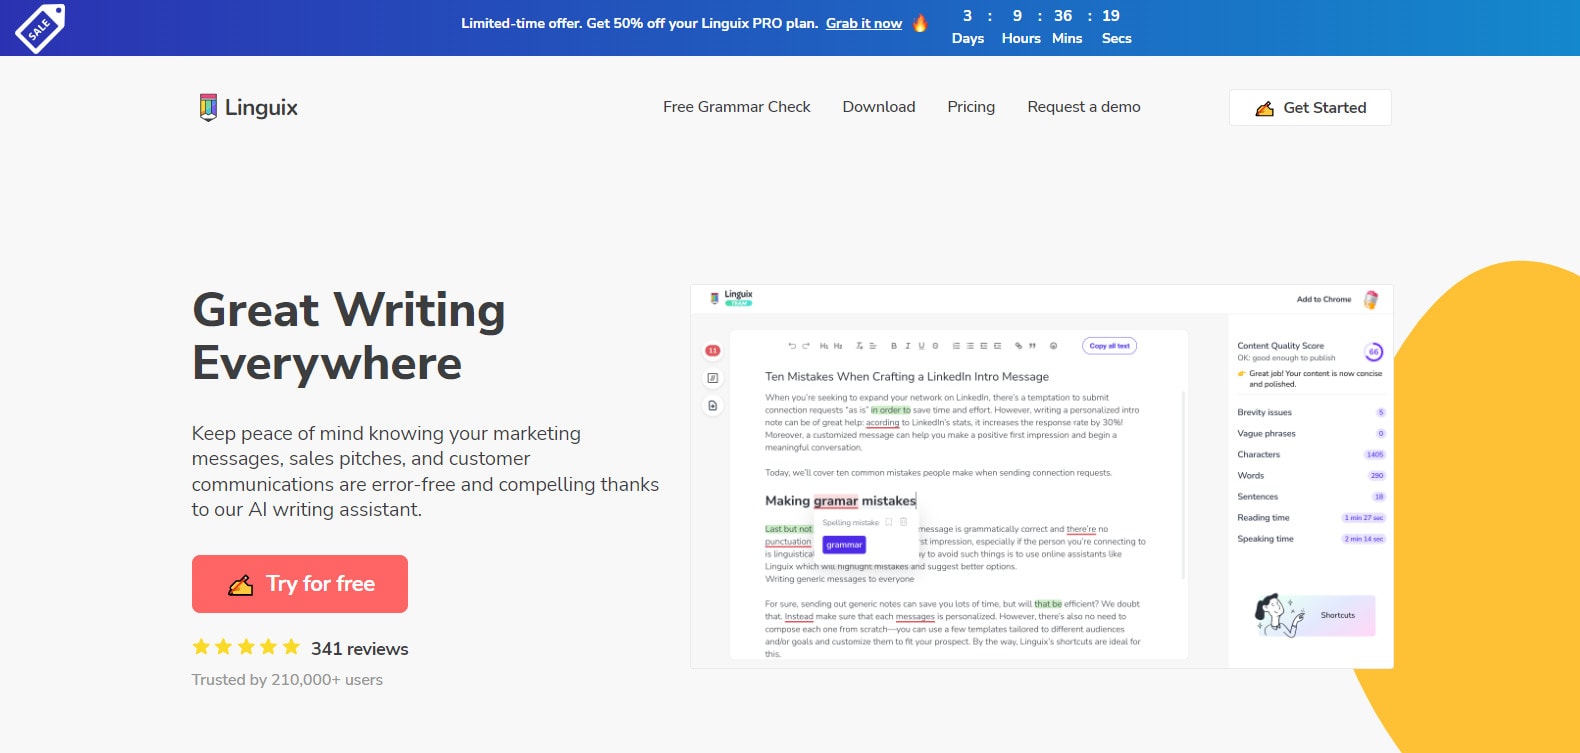
Task: Click the numbered list icon in editor toolbar
Action: coord(956,346)
